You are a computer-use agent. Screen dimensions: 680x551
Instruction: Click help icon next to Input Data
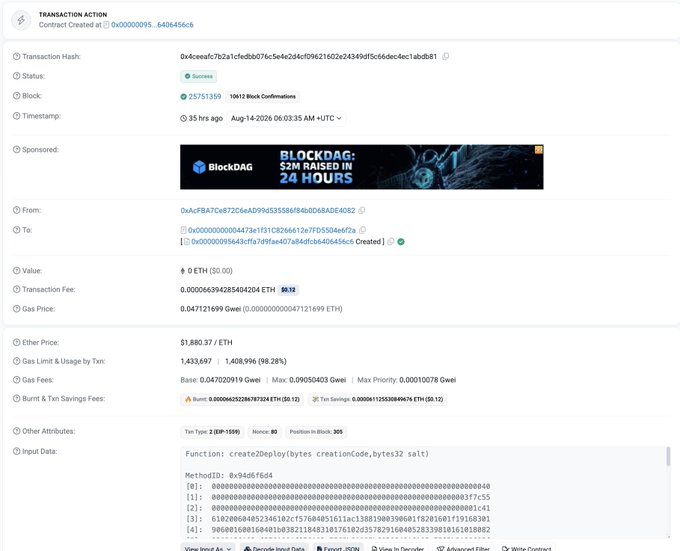[x=16, y=451]
